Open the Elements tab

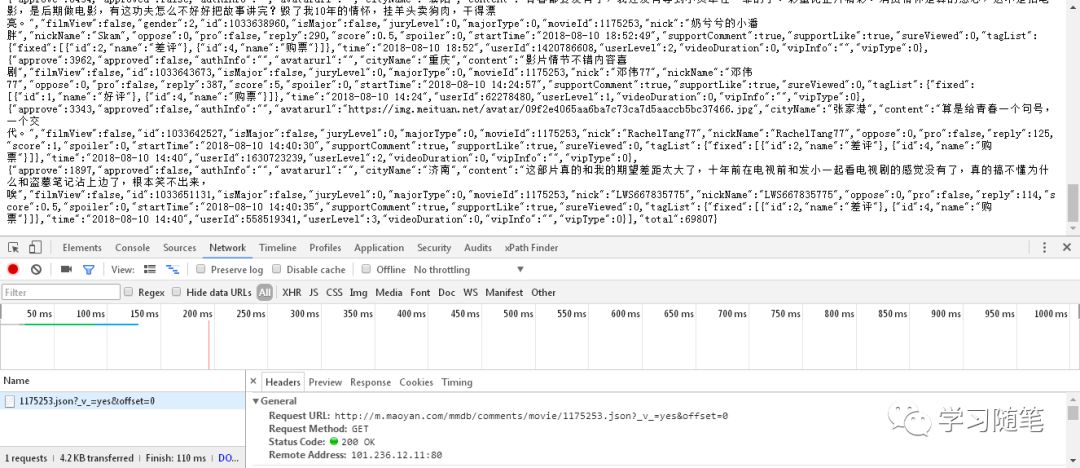[82, 247]
